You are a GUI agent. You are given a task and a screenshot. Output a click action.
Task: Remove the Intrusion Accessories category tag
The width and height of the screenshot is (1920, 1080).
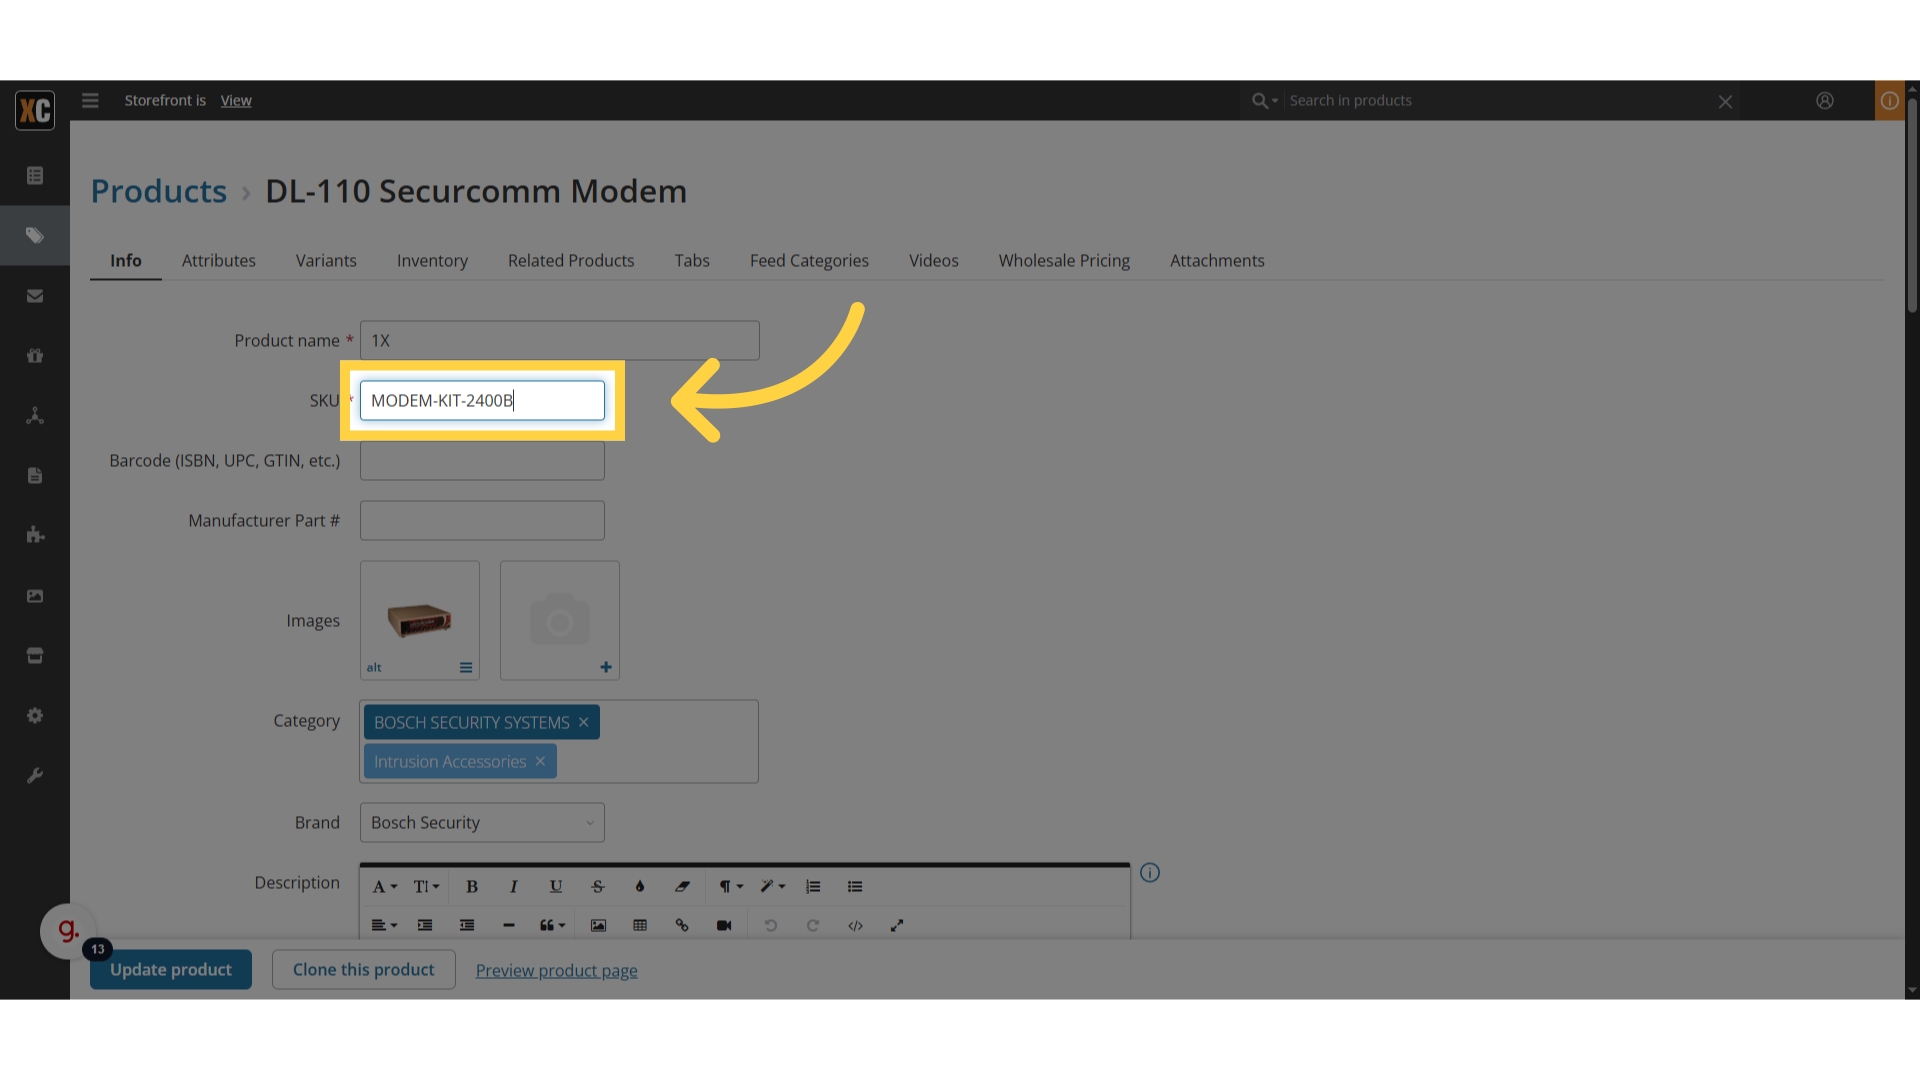click(x=540, y=761)
